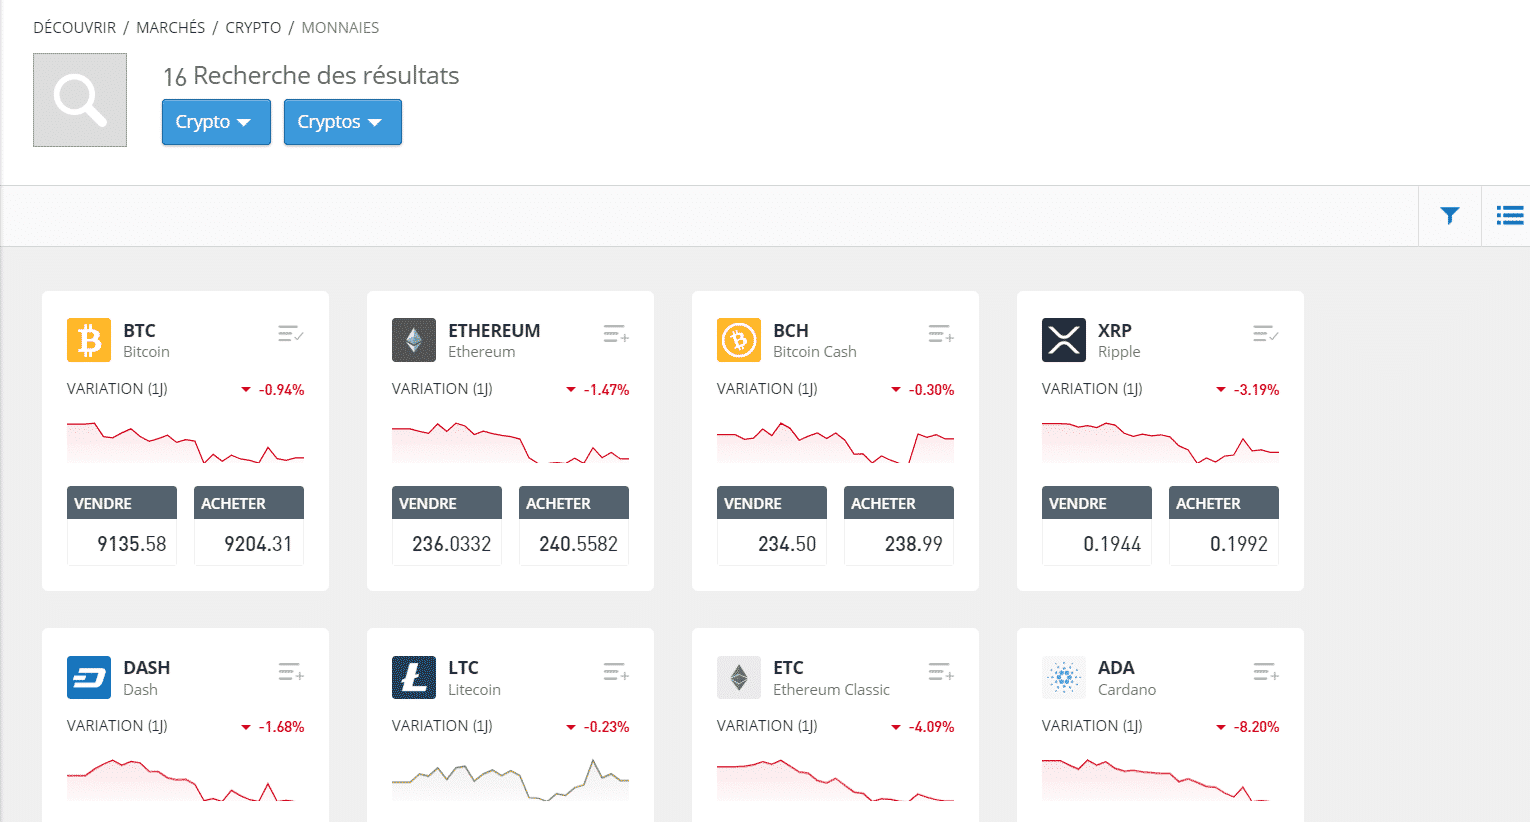Viewport: 1530px width, 822px height.
Task: Click ACHETER for BCH at 238.99
Action: pyautogui.click(x=899, y=526)
